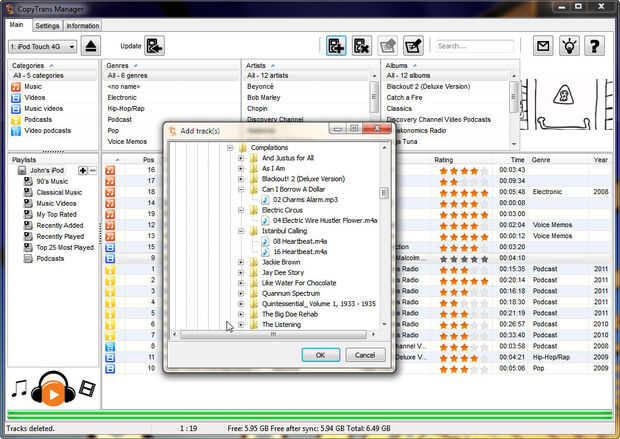
Task: Select Classics album
Action: pyautogui.click(x=399, y=108)
